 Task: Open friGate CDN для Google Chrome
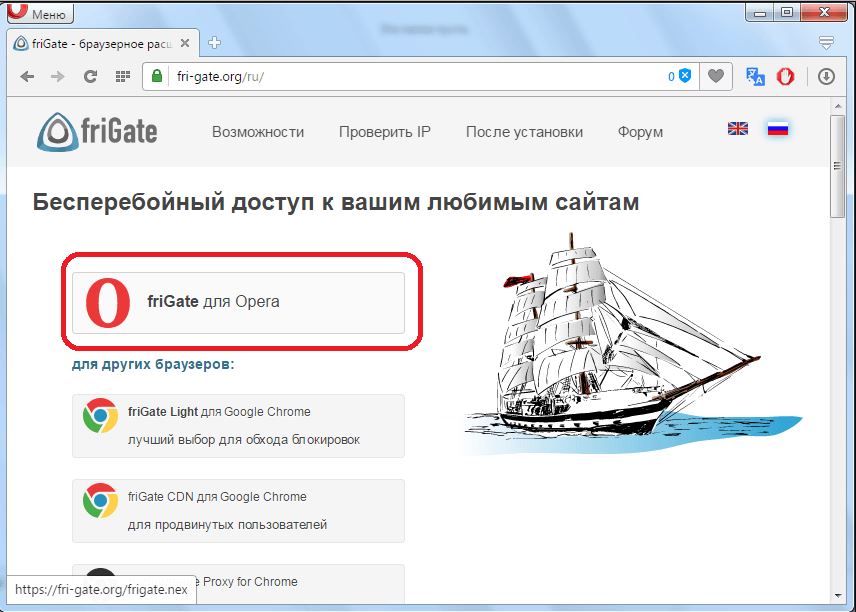[x=239, y=511]
